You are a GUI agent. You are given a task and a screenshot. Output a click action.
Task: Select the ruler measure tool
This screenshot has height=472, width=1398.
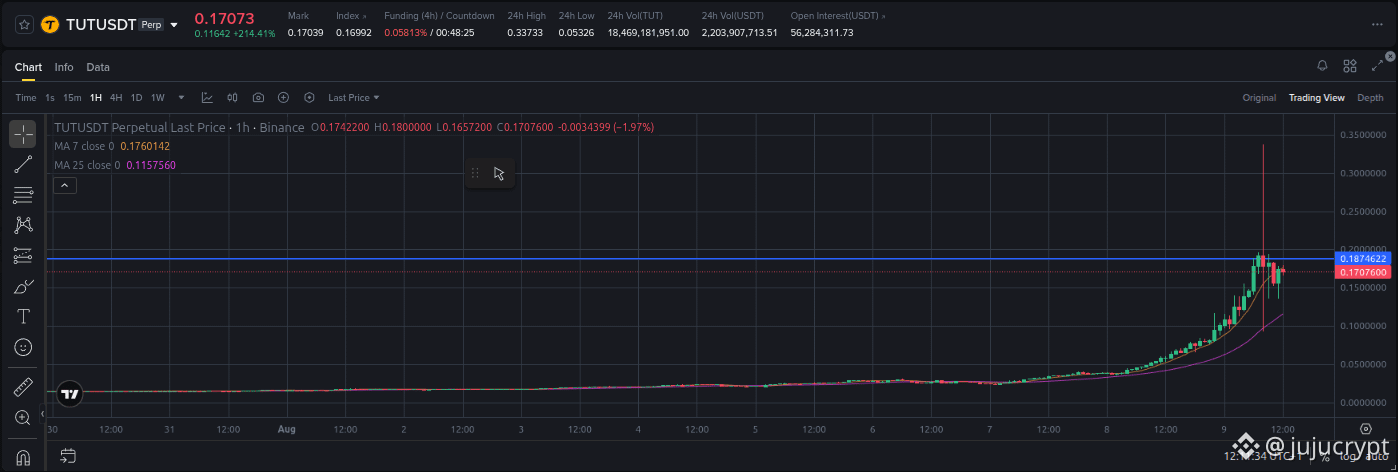pyautogui.click(x=23, y=387)
